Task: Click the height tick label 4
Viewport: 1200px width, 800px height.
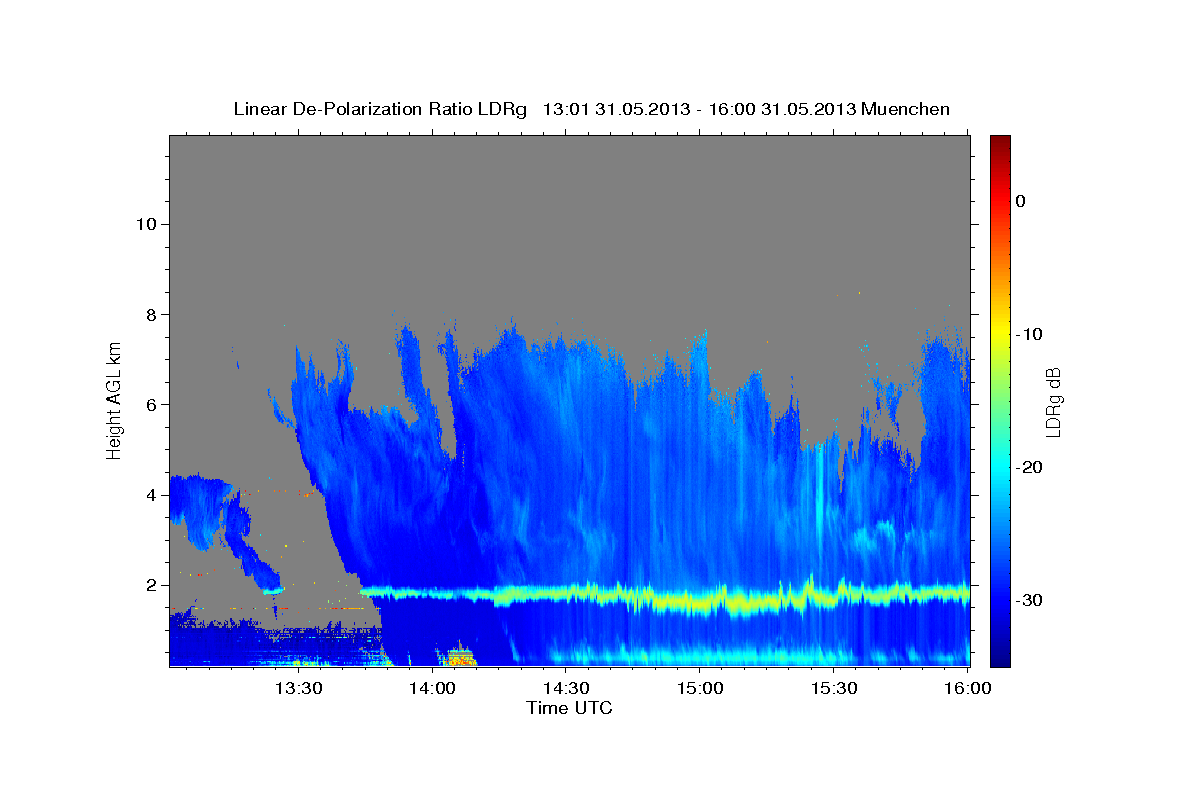Action: (x=150, y=495)
